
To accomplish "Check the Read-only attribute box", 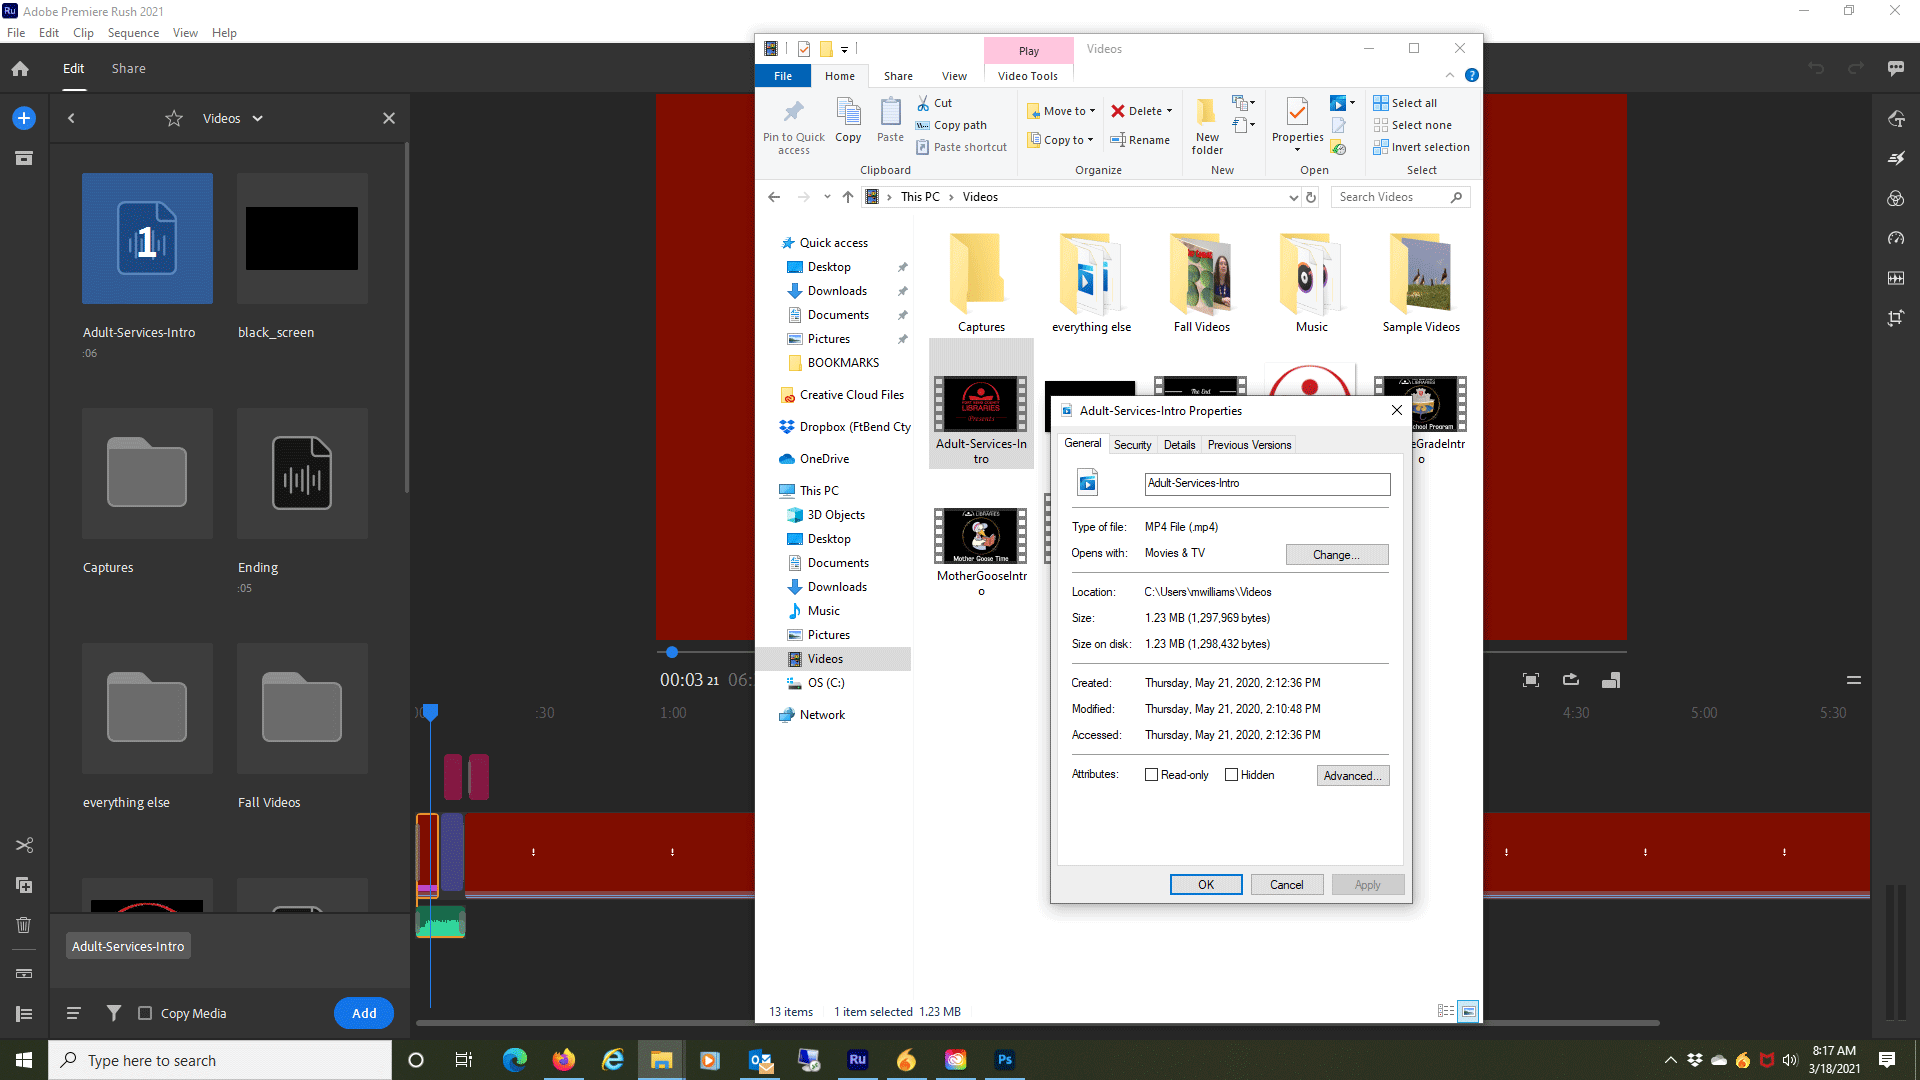I will [1151, 775].
